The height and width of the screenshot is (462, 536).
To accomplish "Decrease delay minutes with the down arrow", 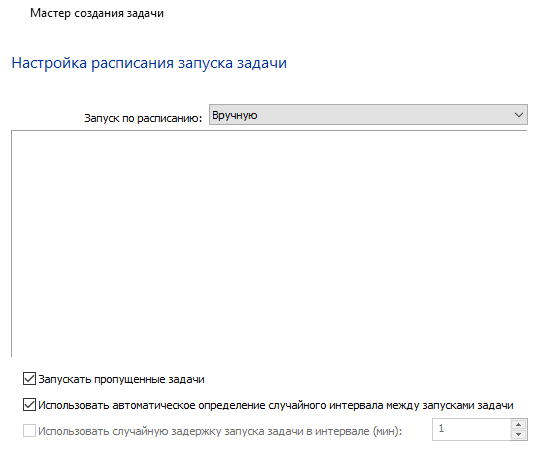I will tap(519, 435).
